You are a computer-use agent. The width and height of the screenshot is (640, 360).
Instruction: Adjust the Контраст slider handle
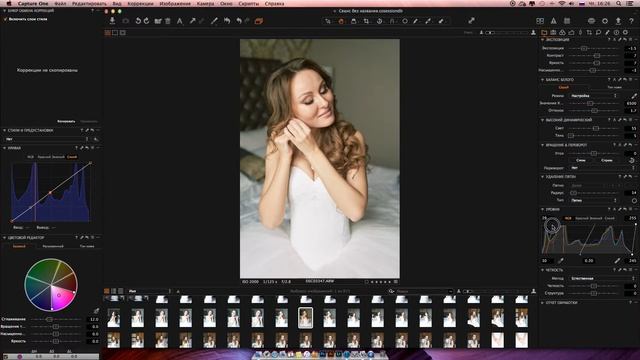point(597,56)
